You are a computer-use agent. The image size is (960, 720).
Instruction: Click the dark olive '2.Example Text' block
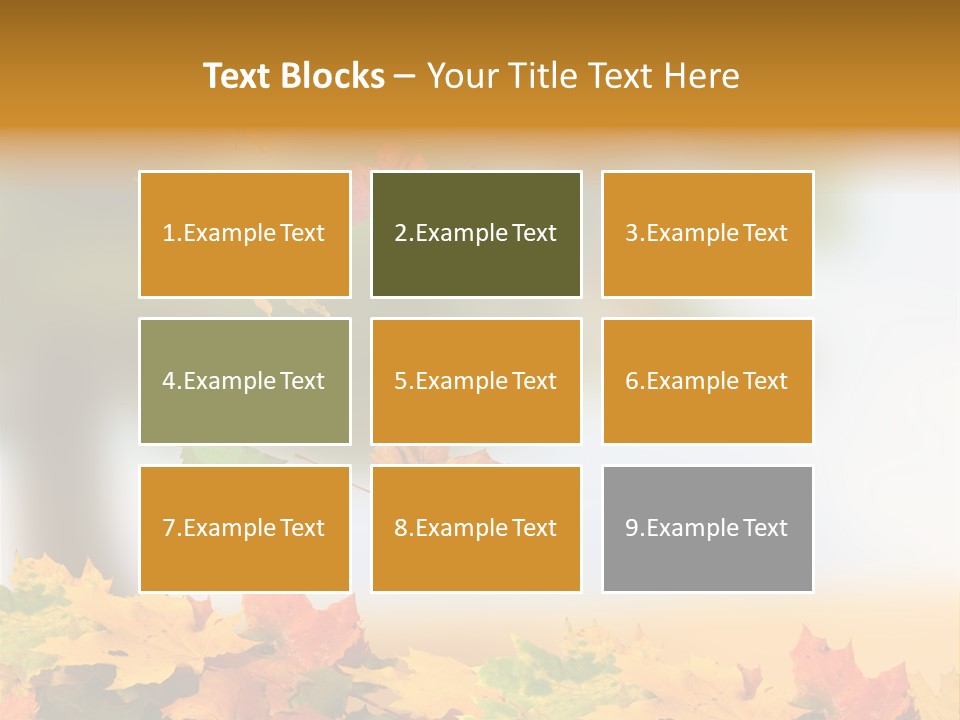click(476, 234)
